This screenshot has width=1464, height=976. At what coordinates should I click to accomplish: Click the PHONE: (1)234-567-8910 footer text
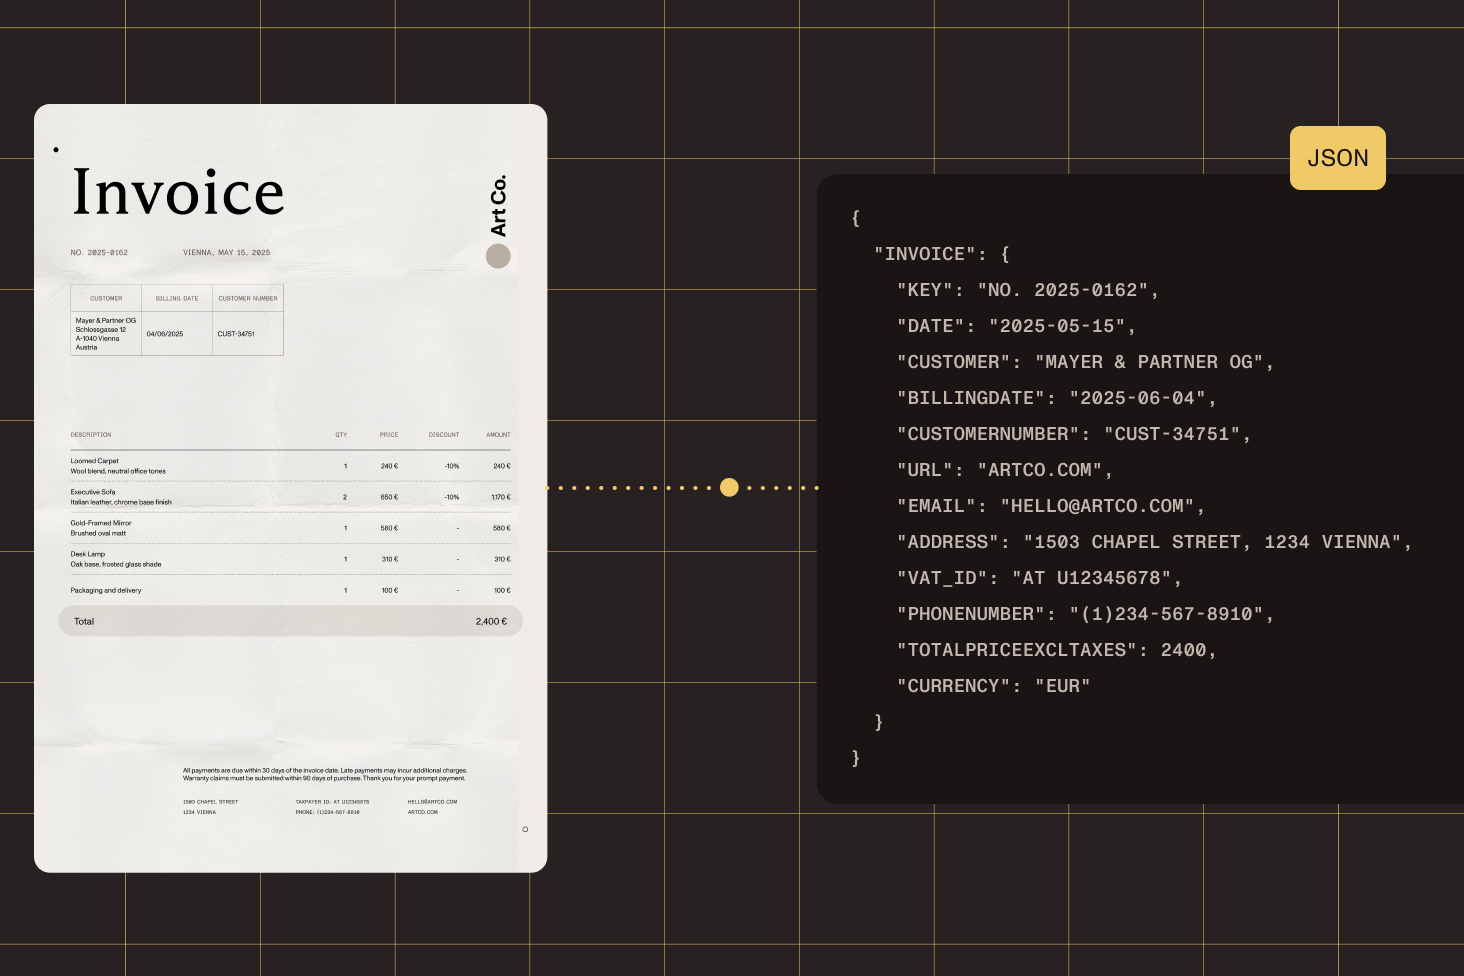click(326, 812)
